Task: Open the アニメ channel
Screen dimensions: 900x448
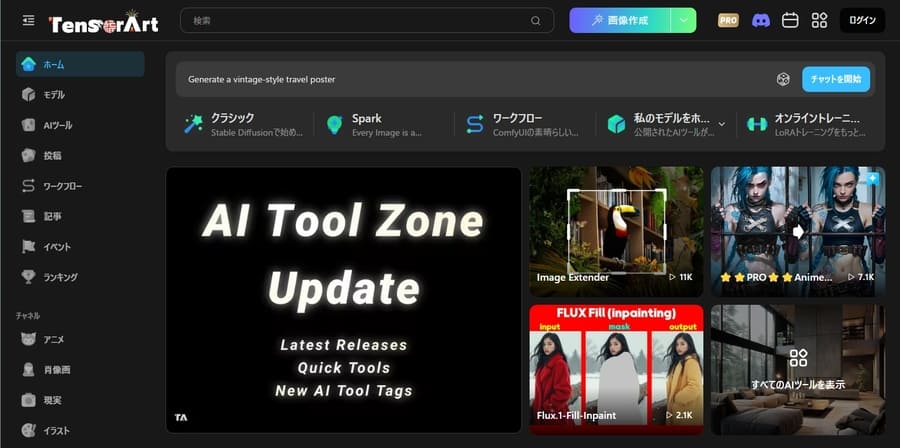Action: 80,339
